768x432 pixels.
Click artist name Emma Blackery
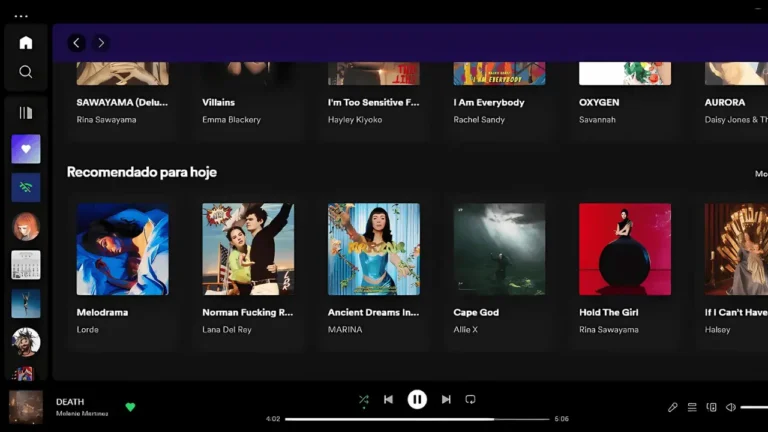tap(231, 120)
